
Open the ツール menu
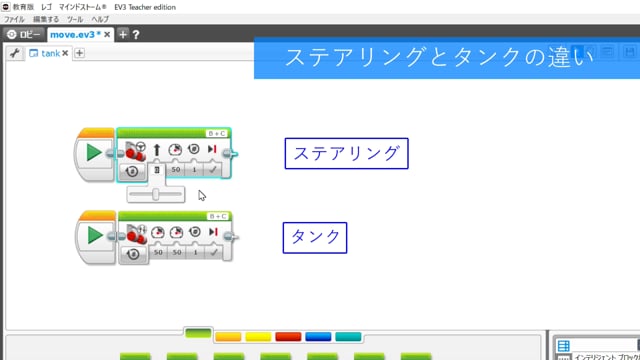[75, 19]
